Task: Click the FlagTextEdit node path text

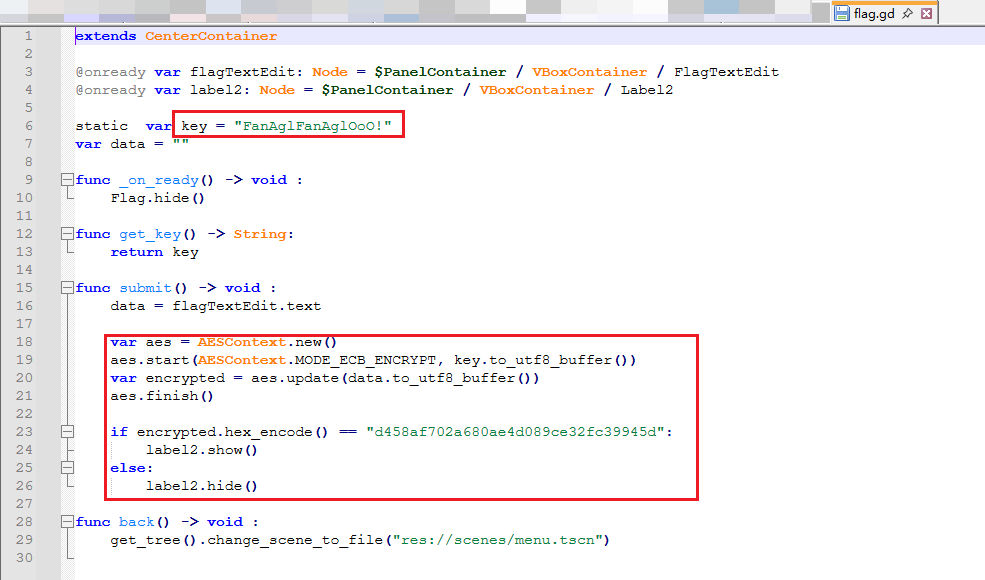Action: (x=726, y=72)
